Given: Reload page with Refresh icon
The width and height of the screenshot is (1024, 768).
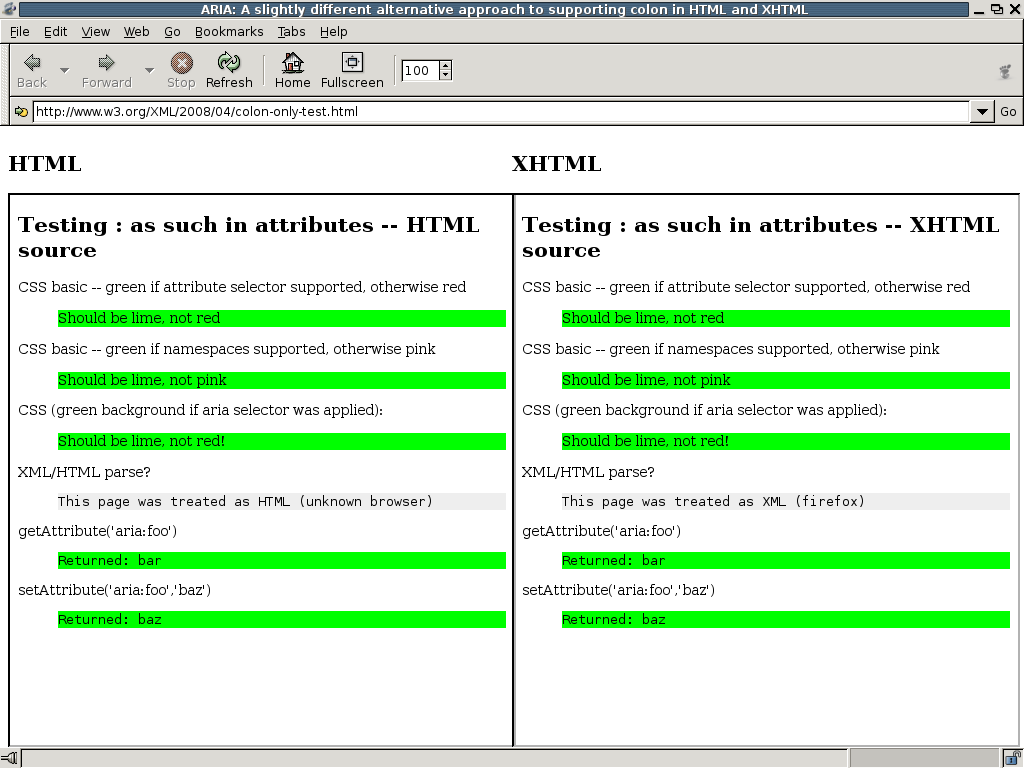Looking at the screenshot, I should click(229, 62).
